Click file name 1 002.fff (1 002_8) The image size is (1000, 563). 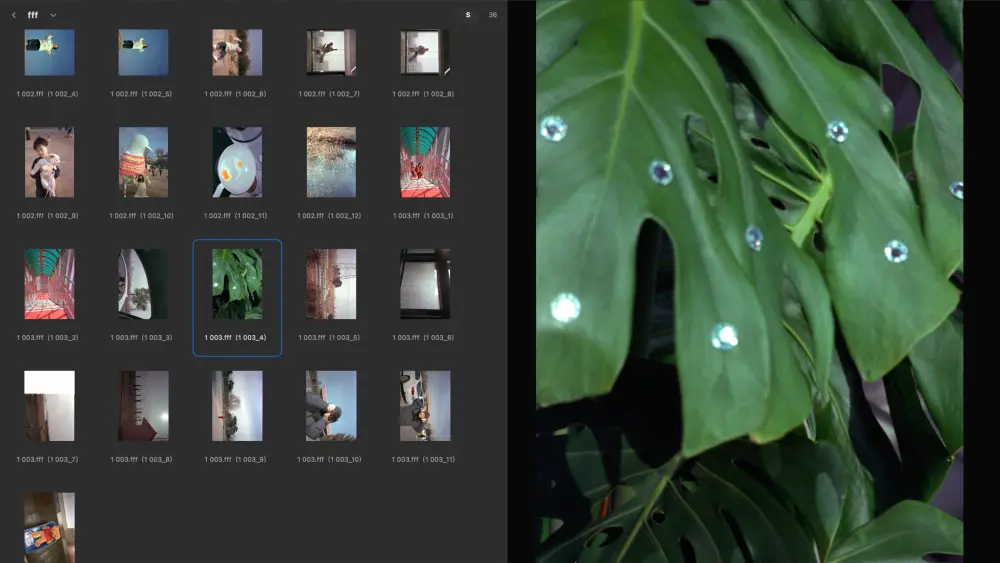(423, 94)
